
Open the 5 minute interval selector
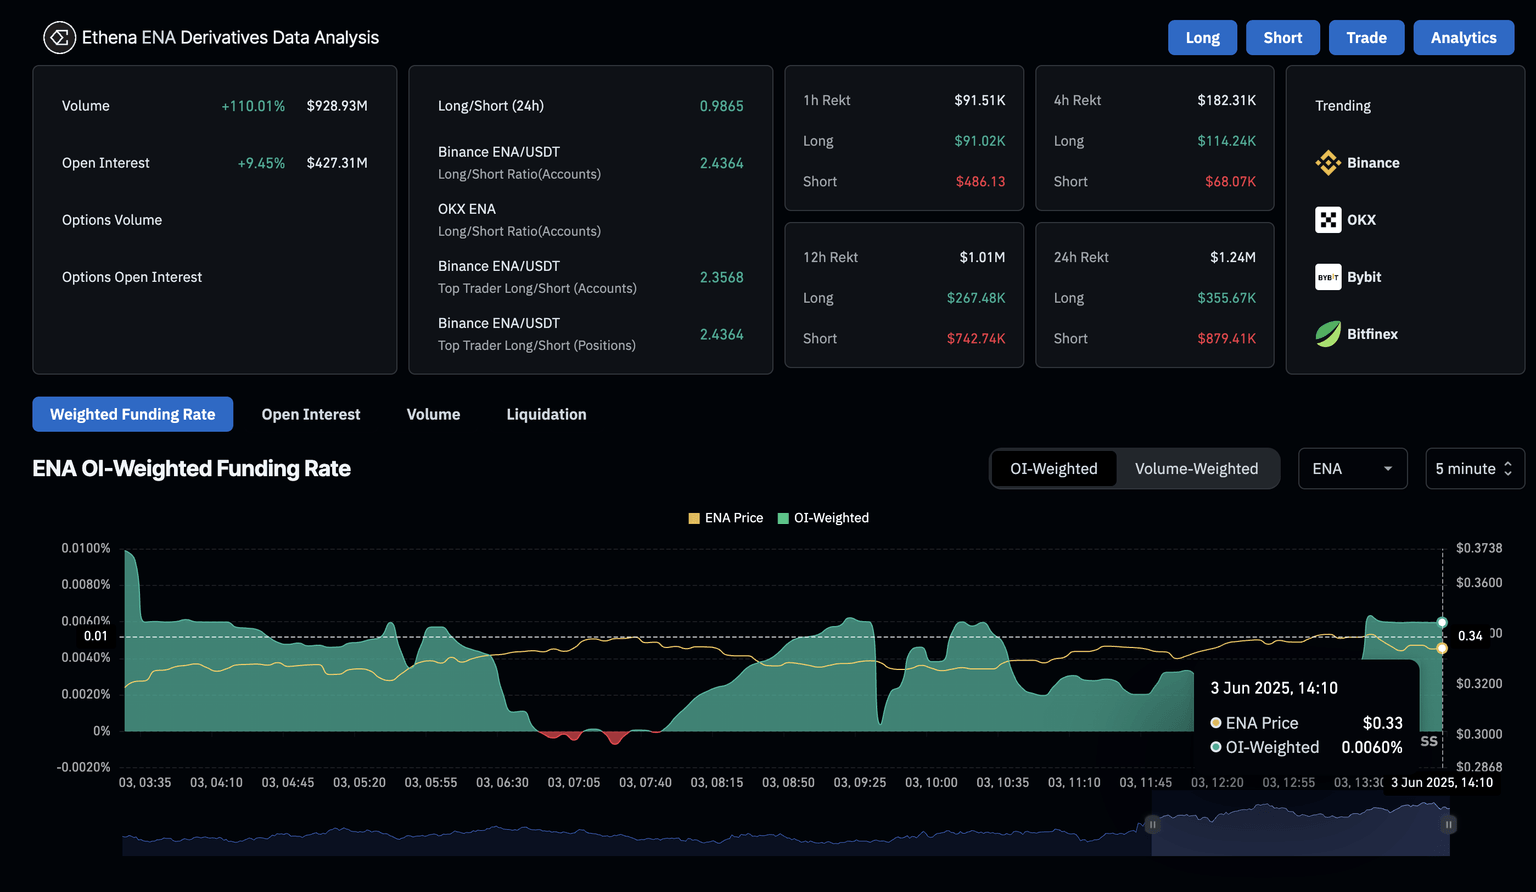(x=1474, y=469)
